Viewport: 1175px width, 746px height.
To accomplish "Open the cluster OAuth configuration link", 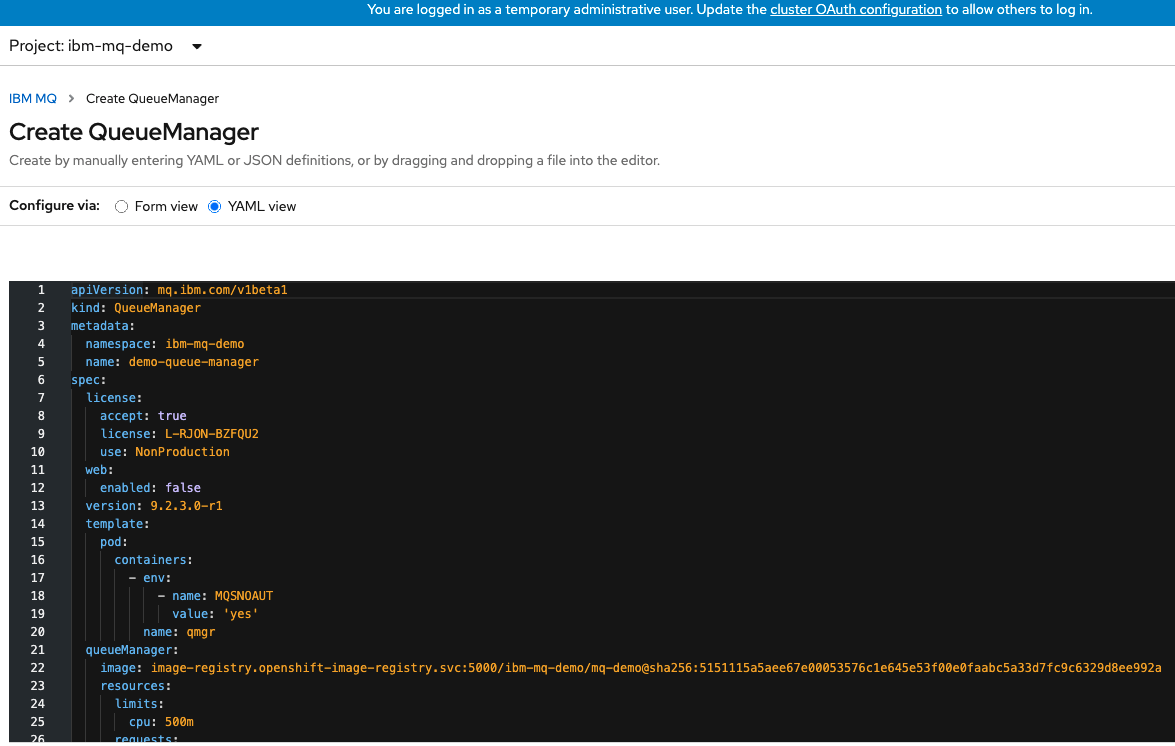I will [855, 10].
